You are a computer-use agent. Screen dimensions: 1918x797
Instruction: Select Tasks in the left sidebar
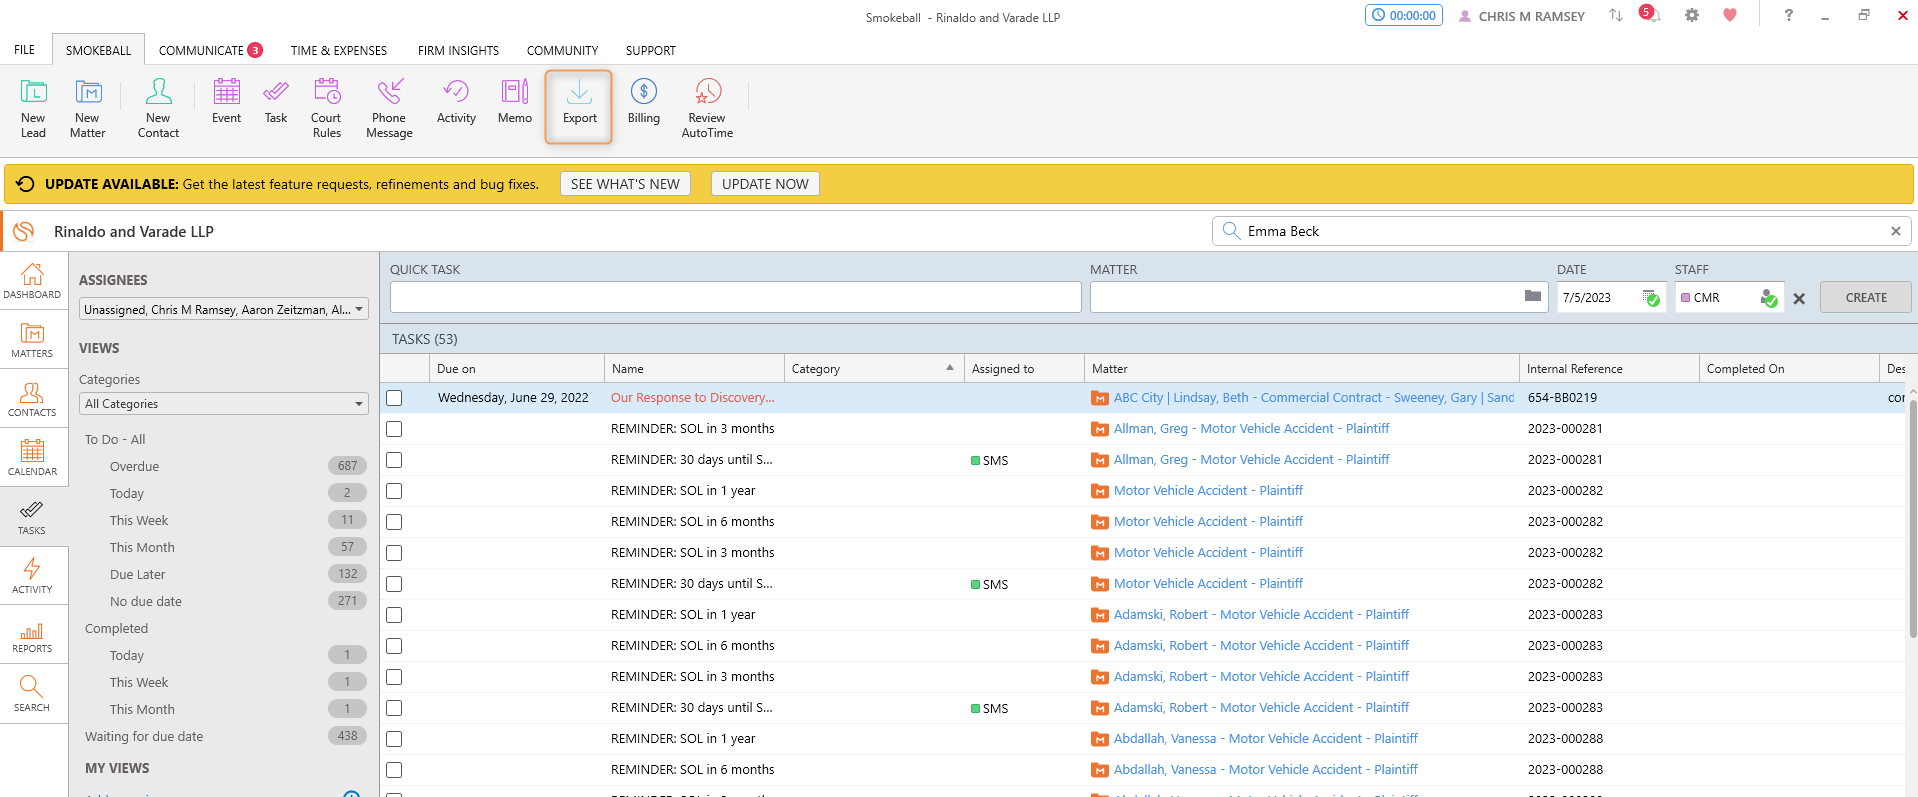click(32, 517)
